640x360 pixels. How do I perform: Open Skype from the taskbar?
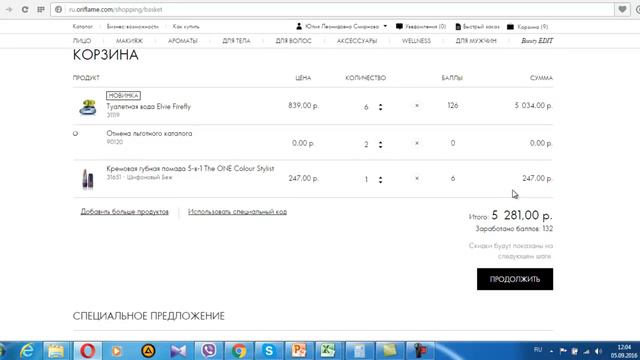point(269,351)
